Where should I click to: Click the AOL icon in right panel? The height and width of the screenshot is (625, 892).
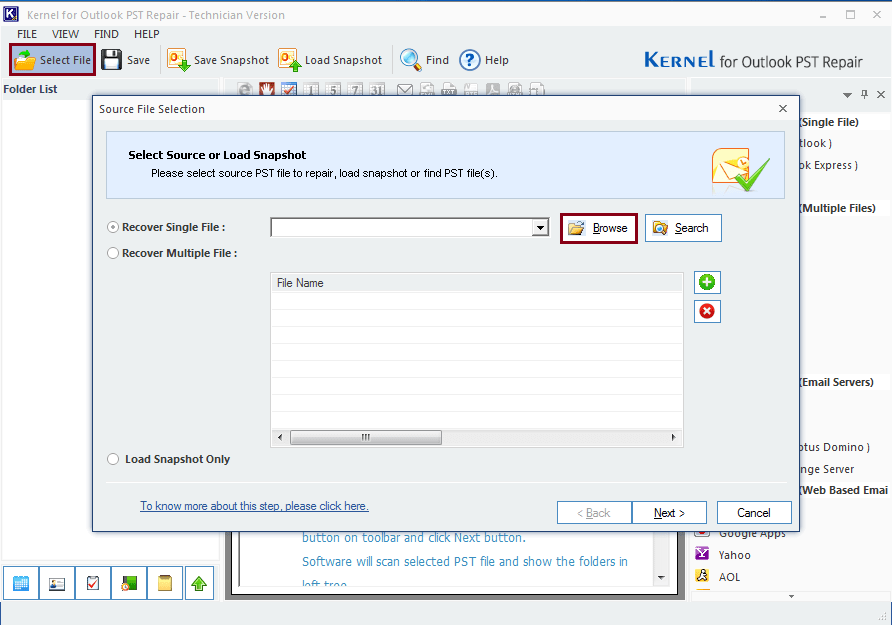[x=703, y=576]
